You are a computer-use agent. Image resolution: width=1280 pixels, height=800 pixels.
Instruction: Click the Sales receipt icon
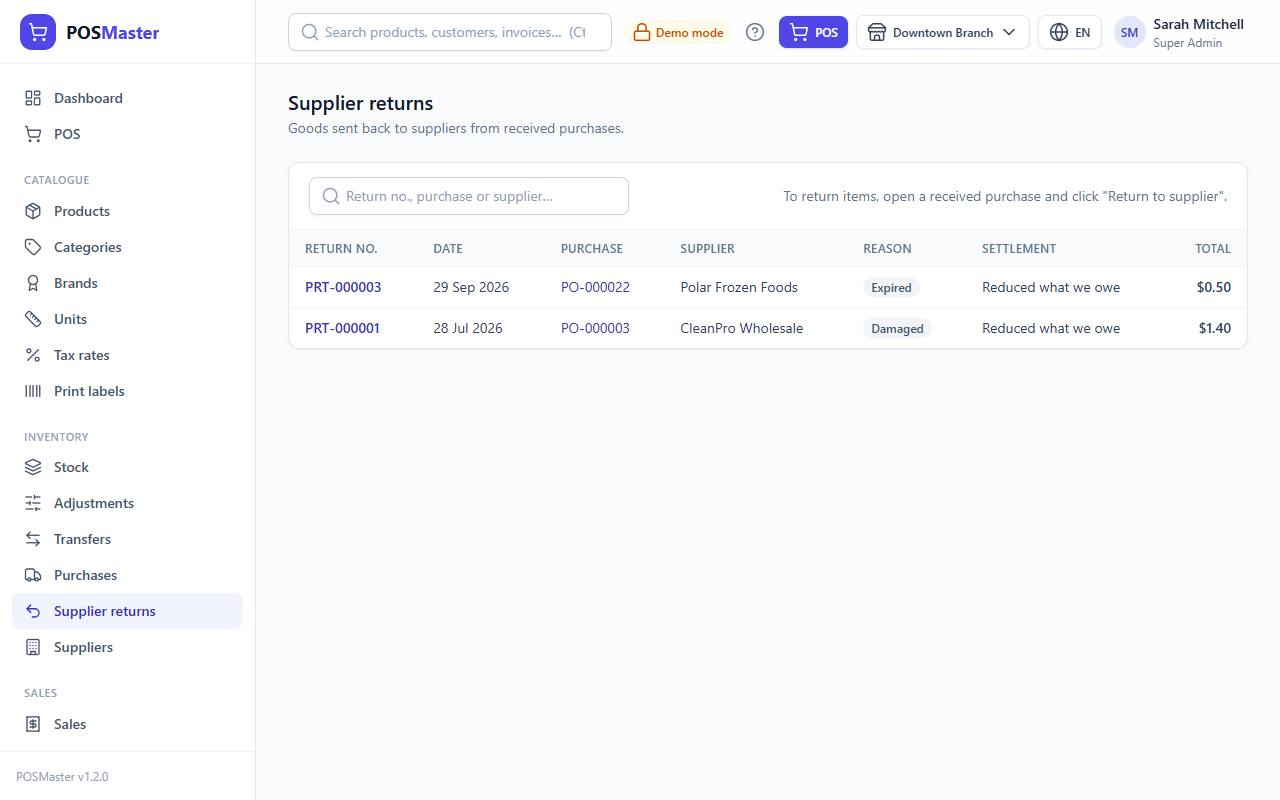coord(33,724)
